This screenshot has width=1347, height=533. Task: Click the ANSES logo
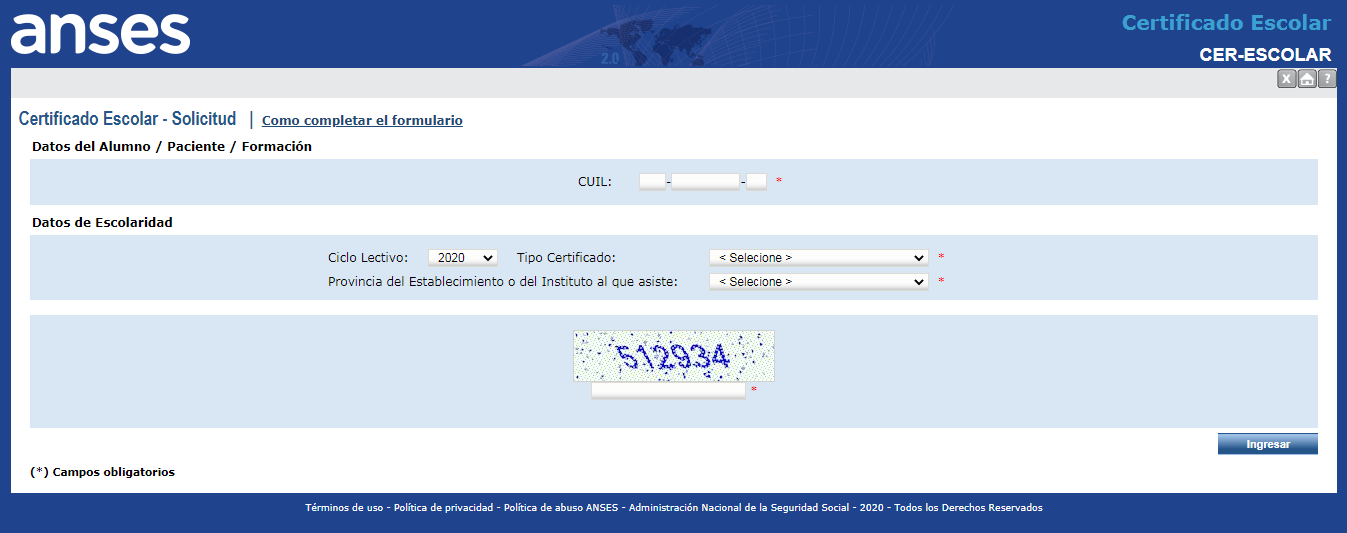point(100,33)
